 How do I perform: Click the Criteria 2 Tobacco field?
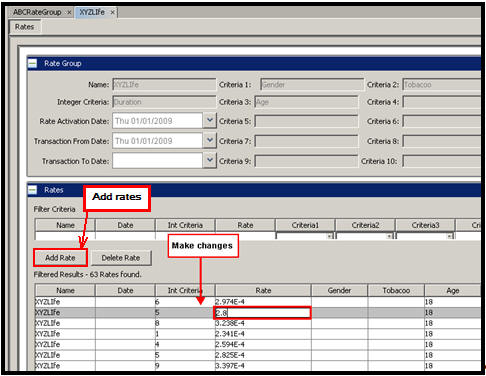[442, 85]
